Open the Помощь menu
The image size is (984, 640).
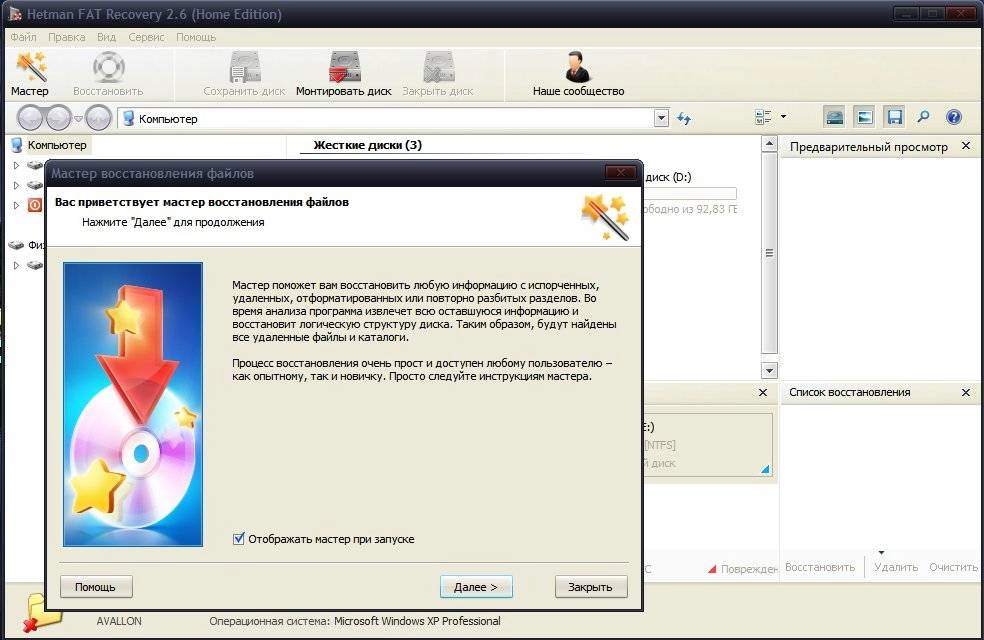coord(196,37)
